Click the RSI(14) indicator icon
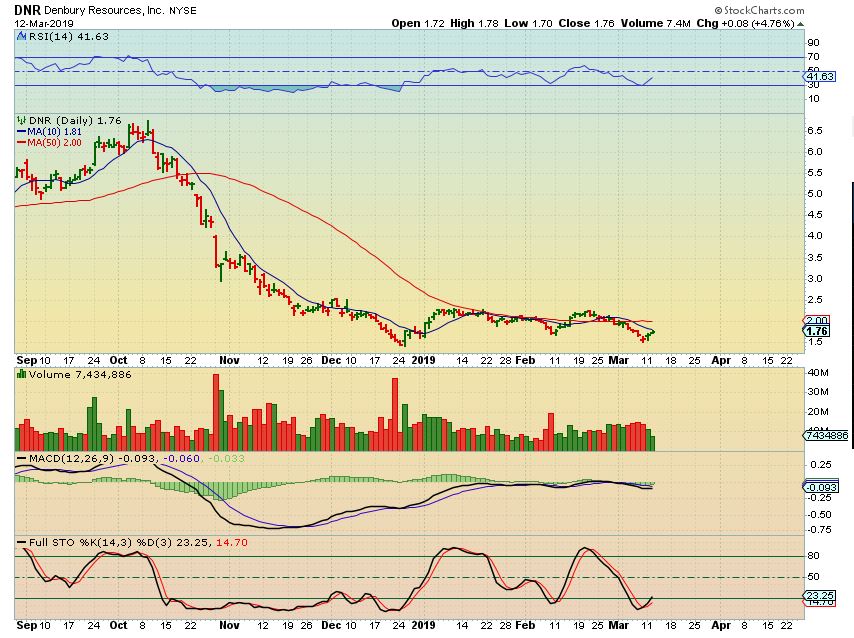Screen dimensions: 854x638 click(x=21, y=37)
